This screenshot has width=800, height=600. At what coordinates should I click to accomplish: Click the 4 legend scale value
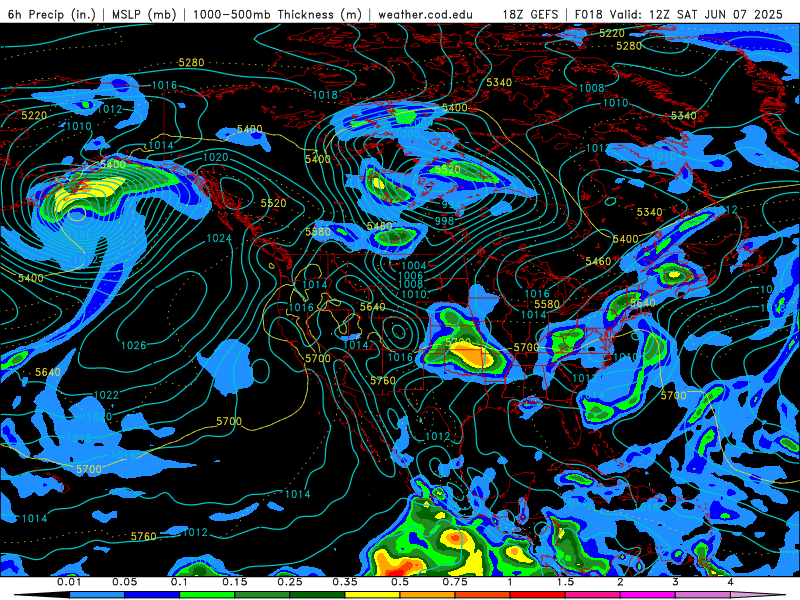[731, 582]
